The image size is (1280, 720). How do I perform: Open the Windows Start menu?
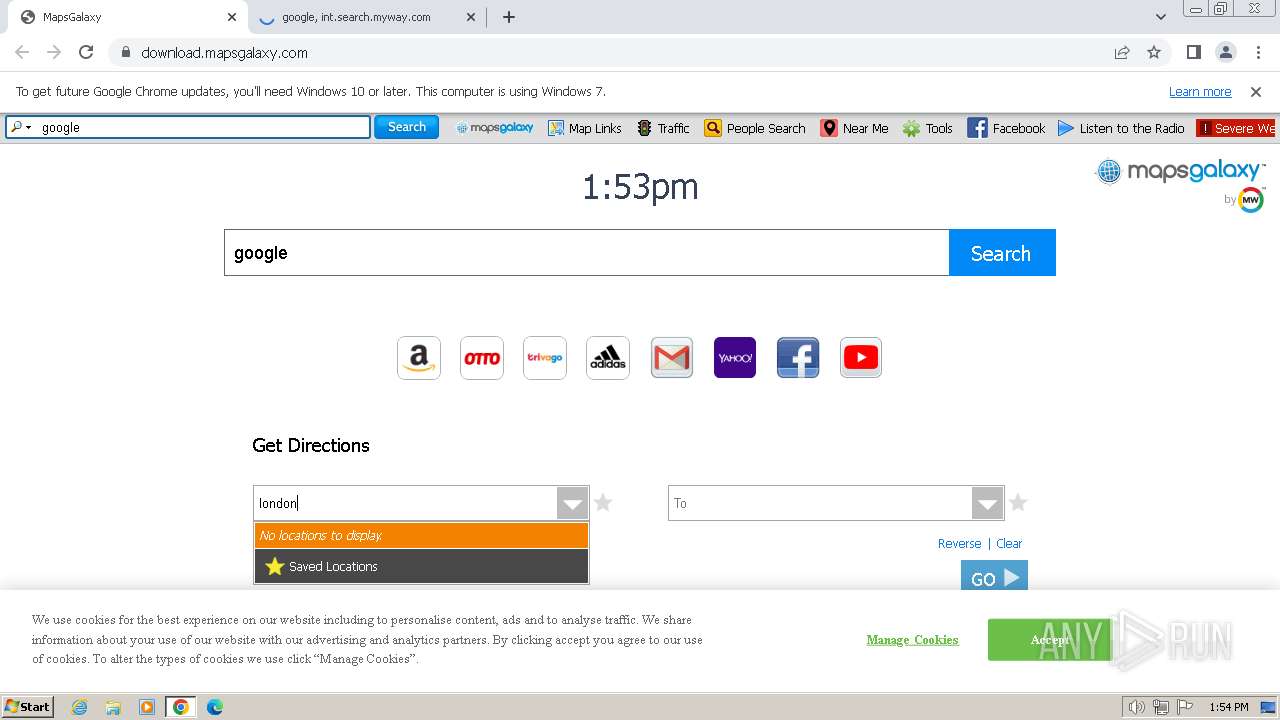[28, 706]
